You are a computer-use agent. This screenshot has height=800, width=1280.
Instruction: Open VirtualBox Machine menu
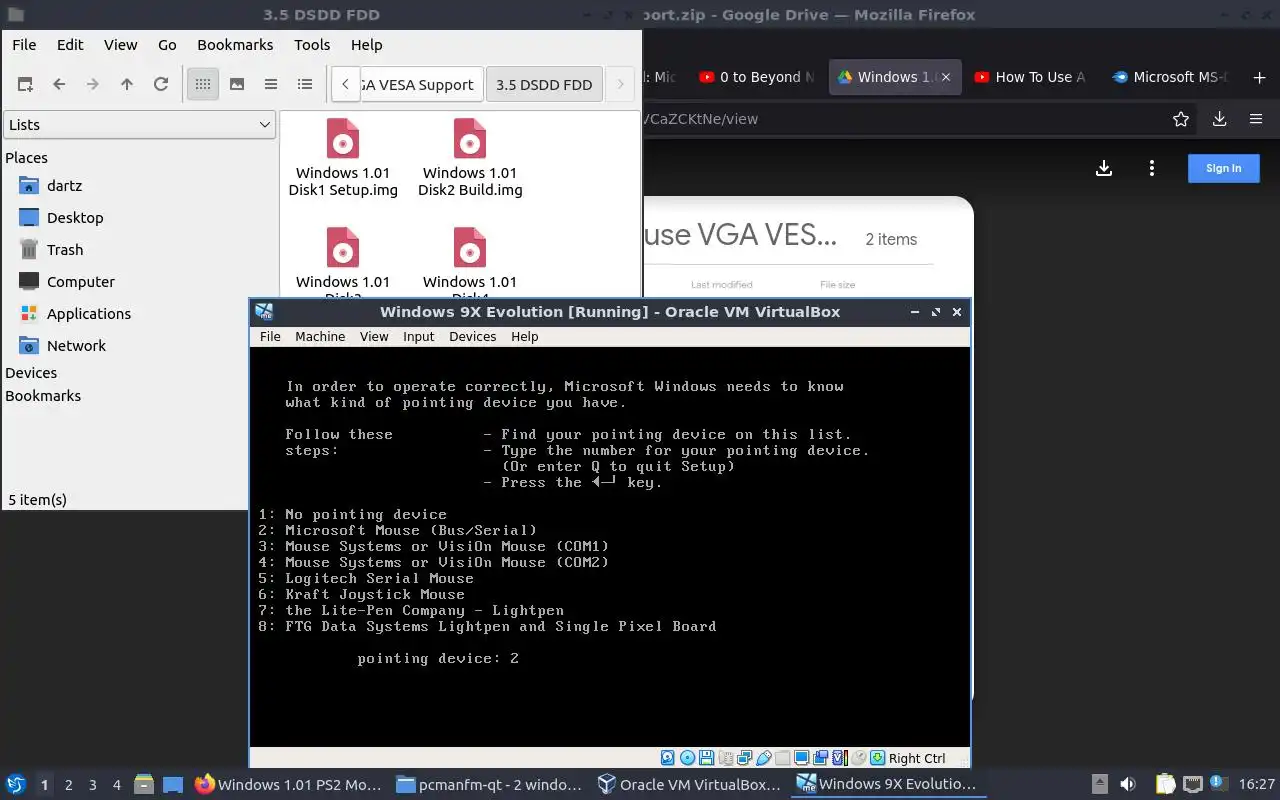point(320,337)
